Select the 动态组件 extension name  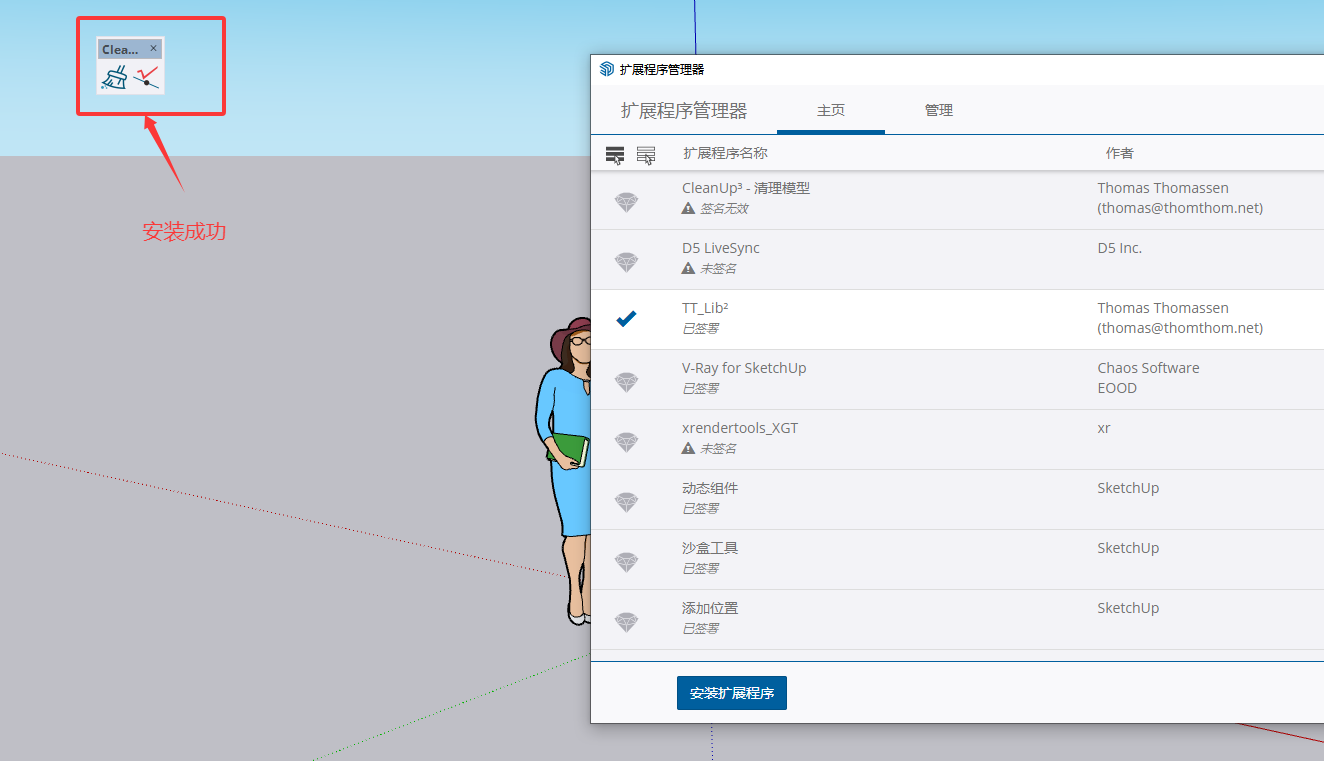click(x=710, y=488)
